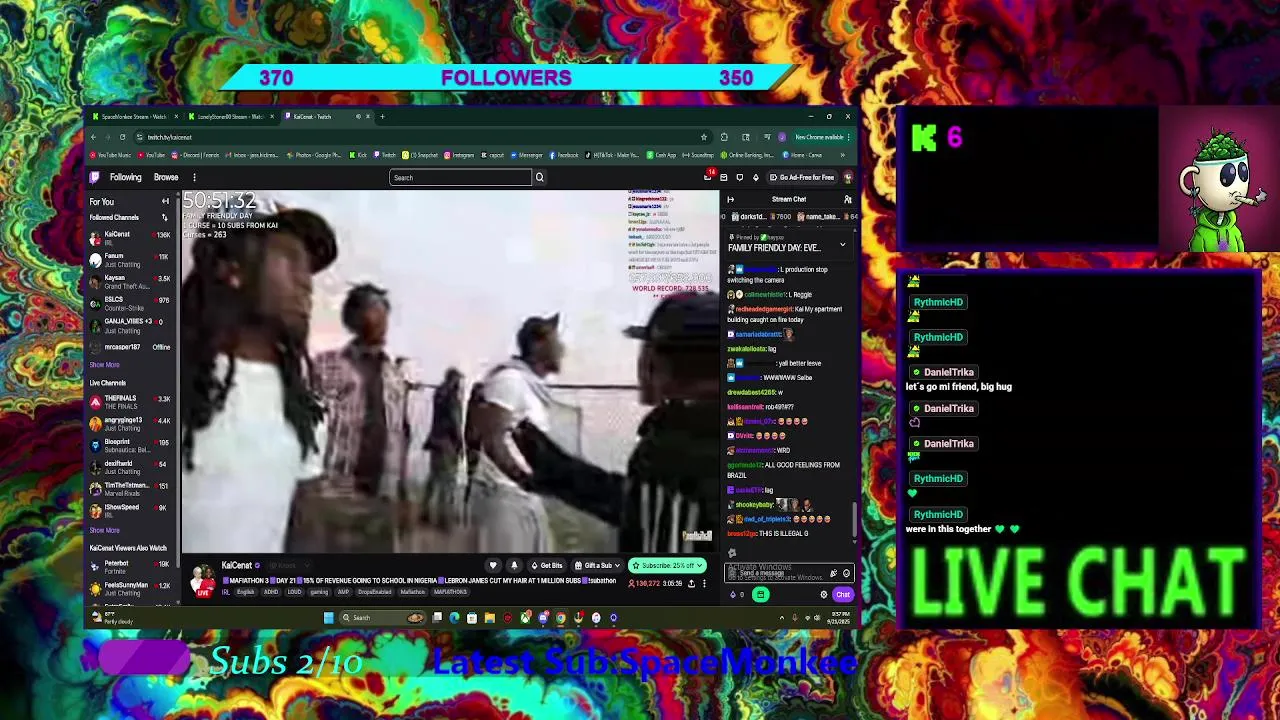
Task: Open the Browse tab on Twitch
Action: click(x=166, y=177)
